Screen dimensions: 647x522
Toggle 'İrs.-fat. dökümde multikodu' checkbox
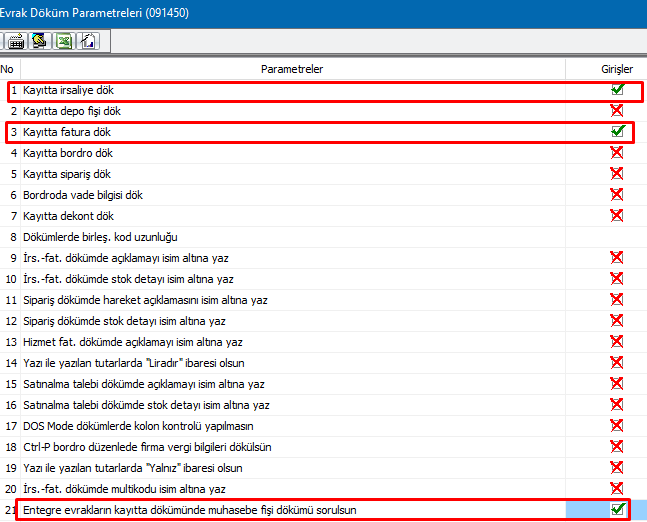[617, 489]
